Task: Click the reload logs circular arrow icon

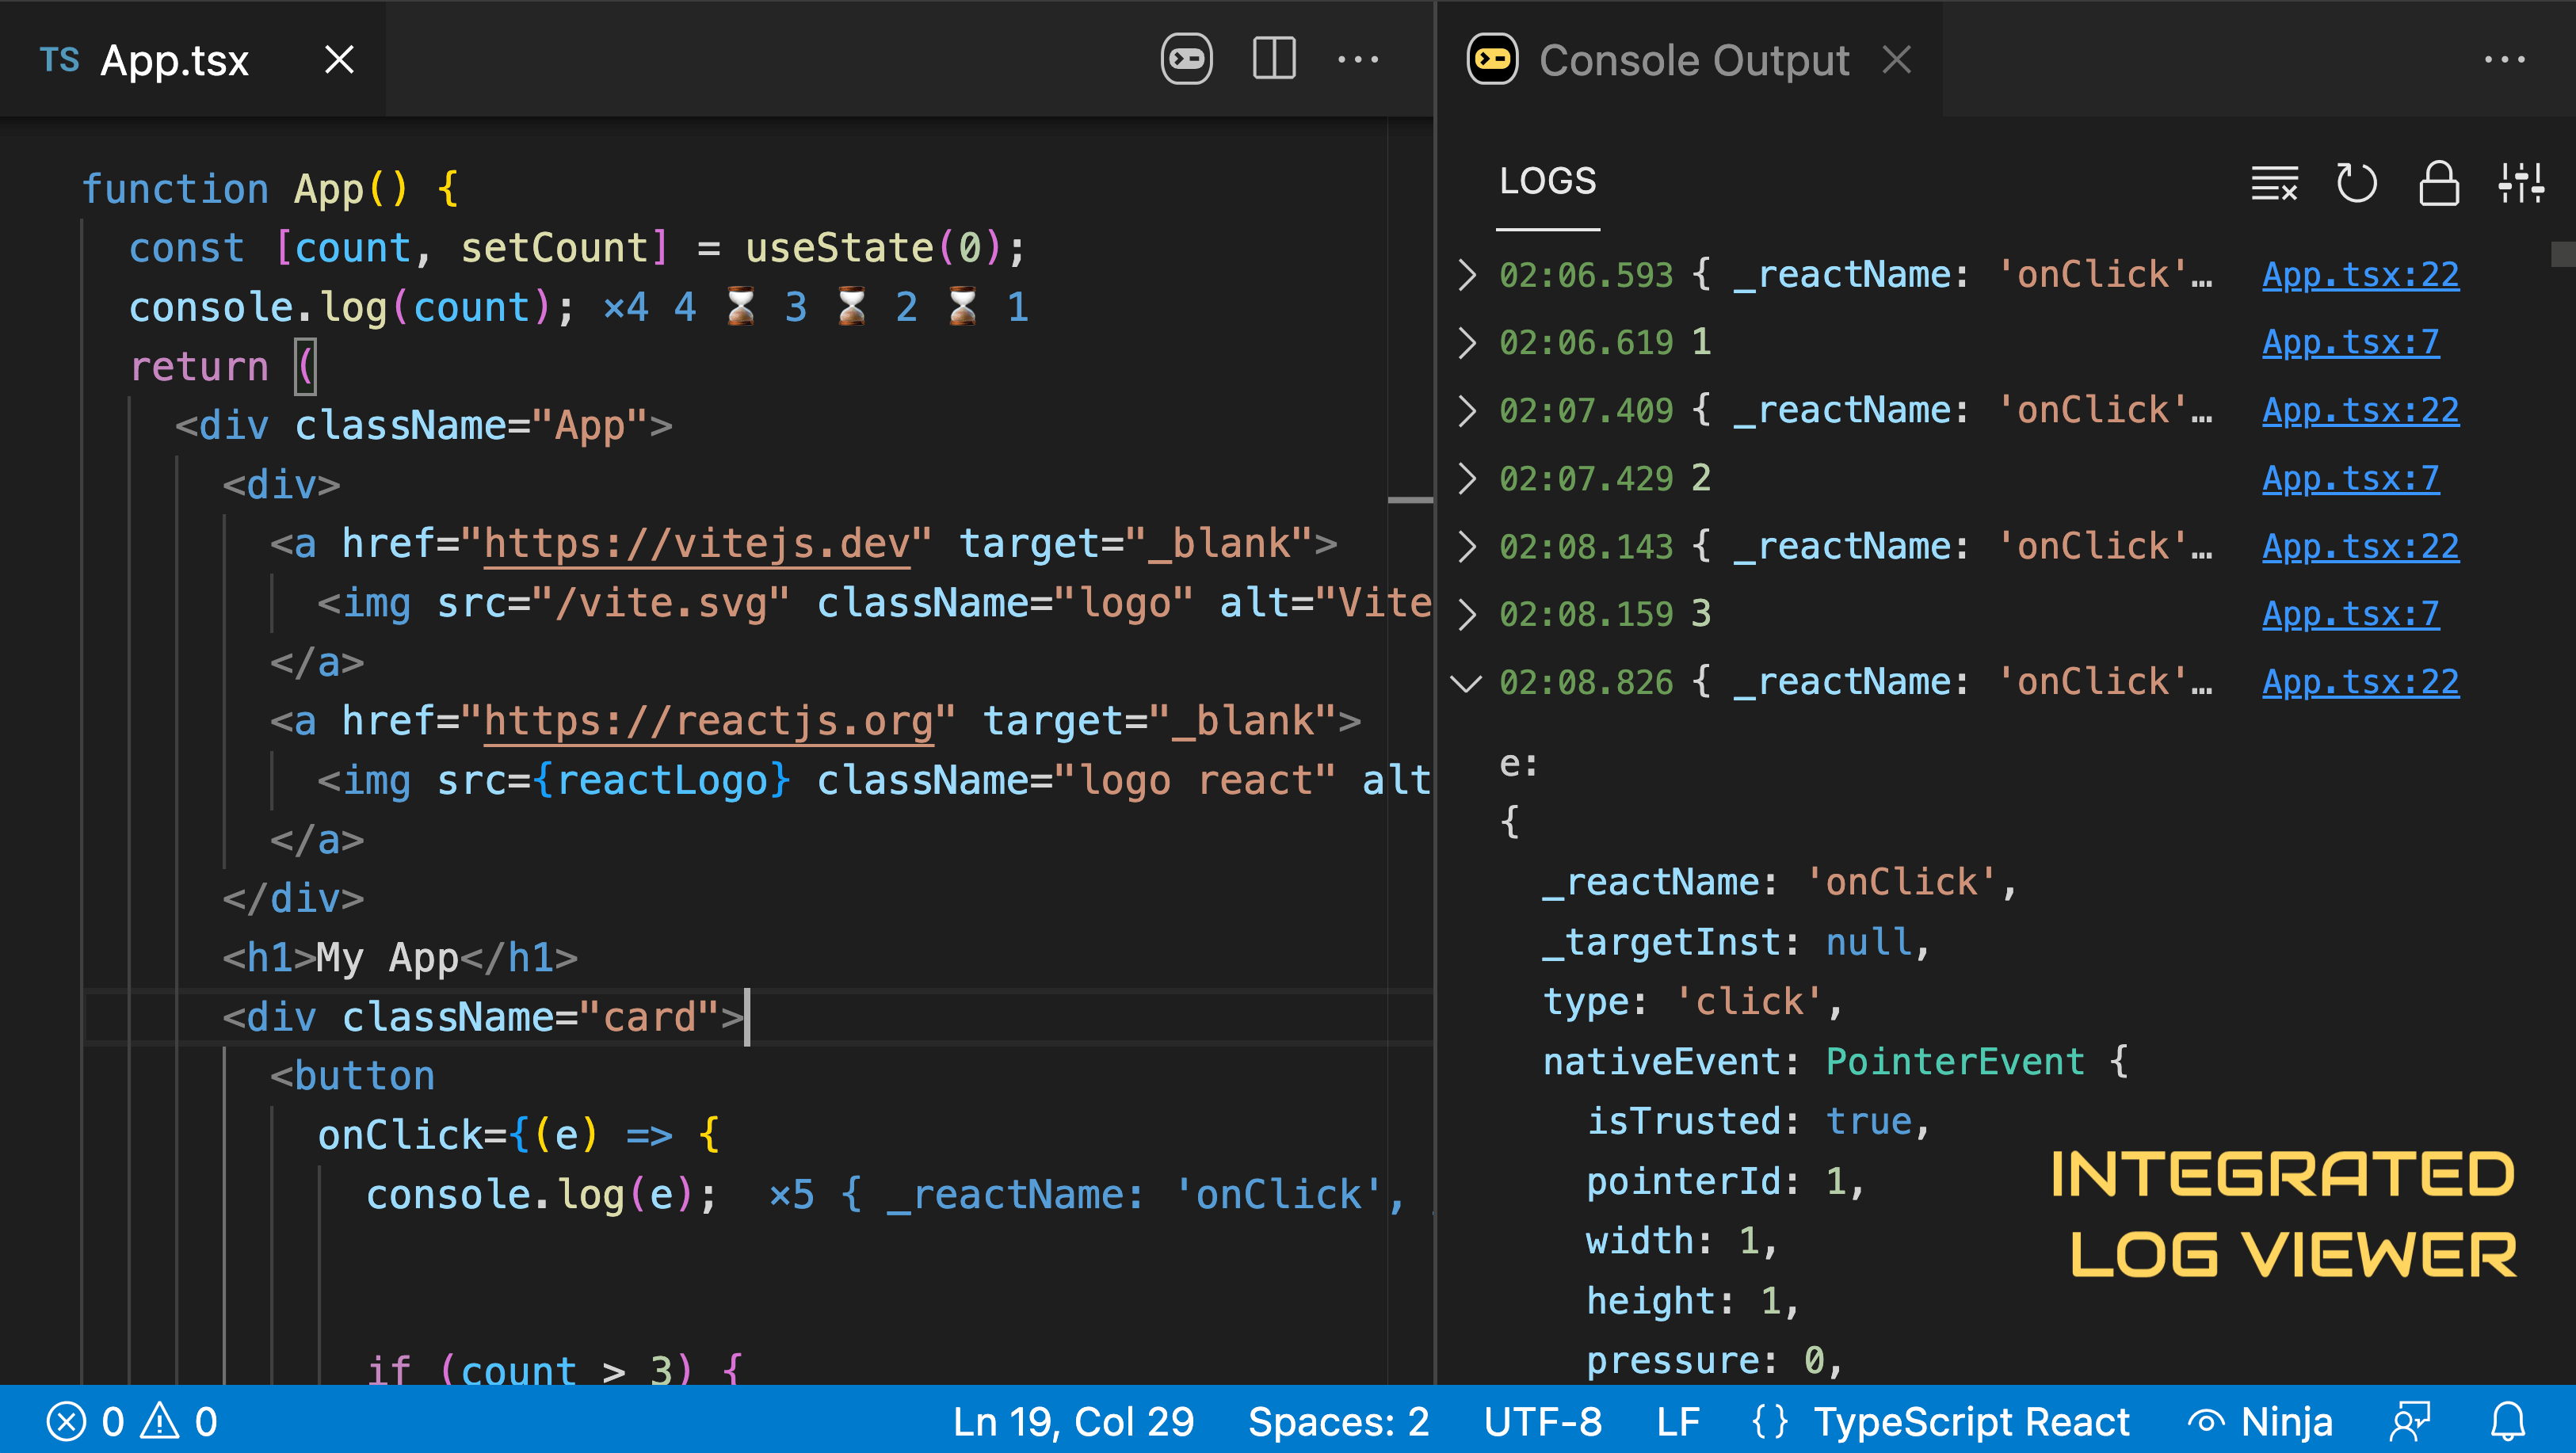Action: pos(2356,183)
